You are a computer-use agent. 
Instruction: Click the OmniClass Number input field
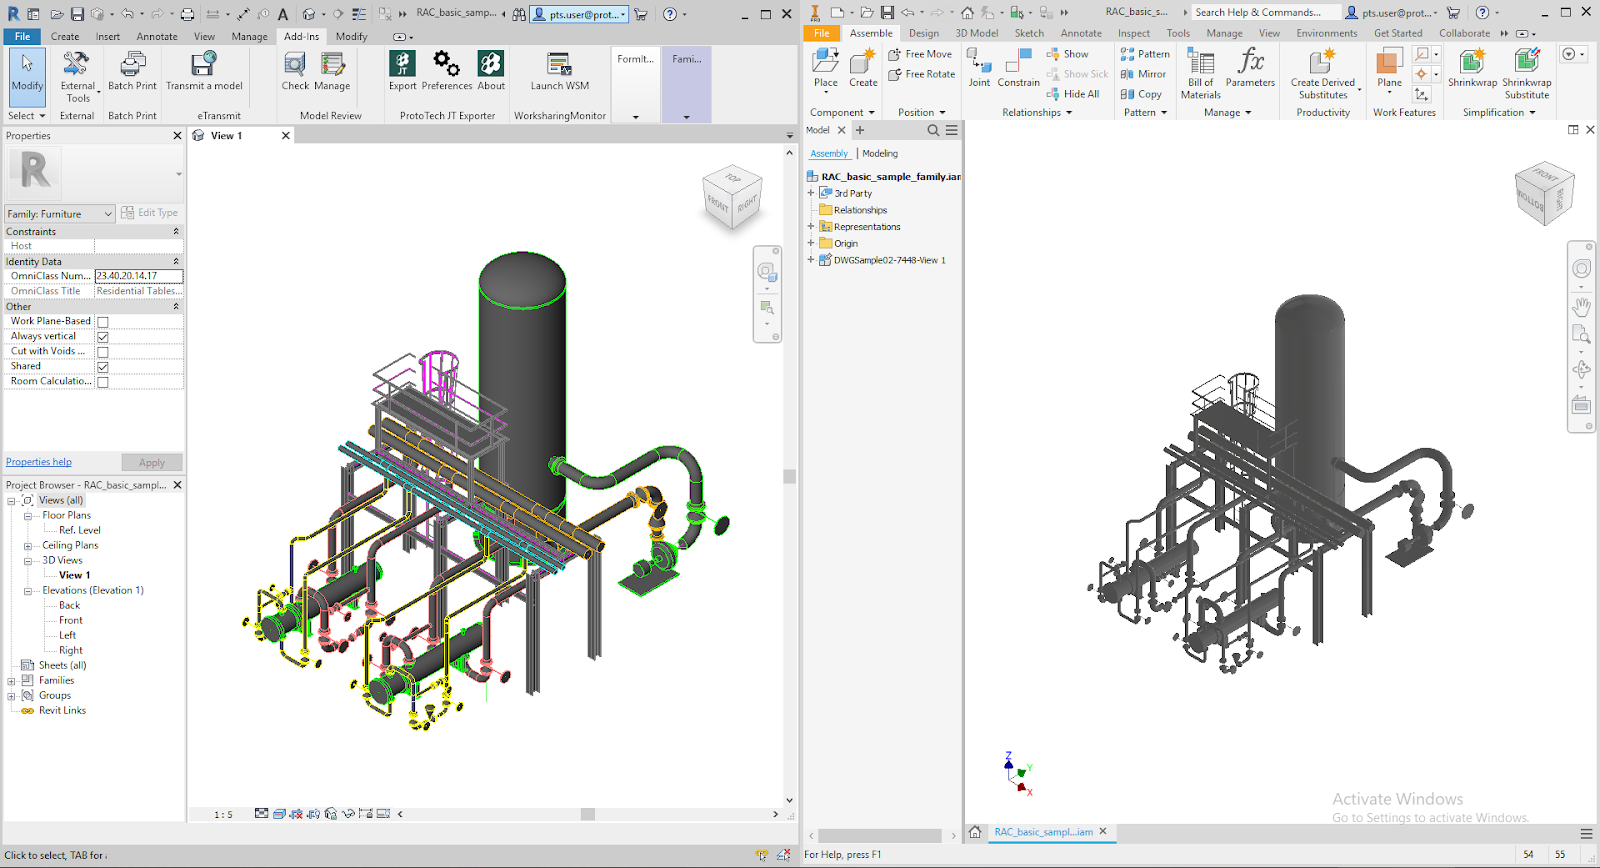pos(139,276)
